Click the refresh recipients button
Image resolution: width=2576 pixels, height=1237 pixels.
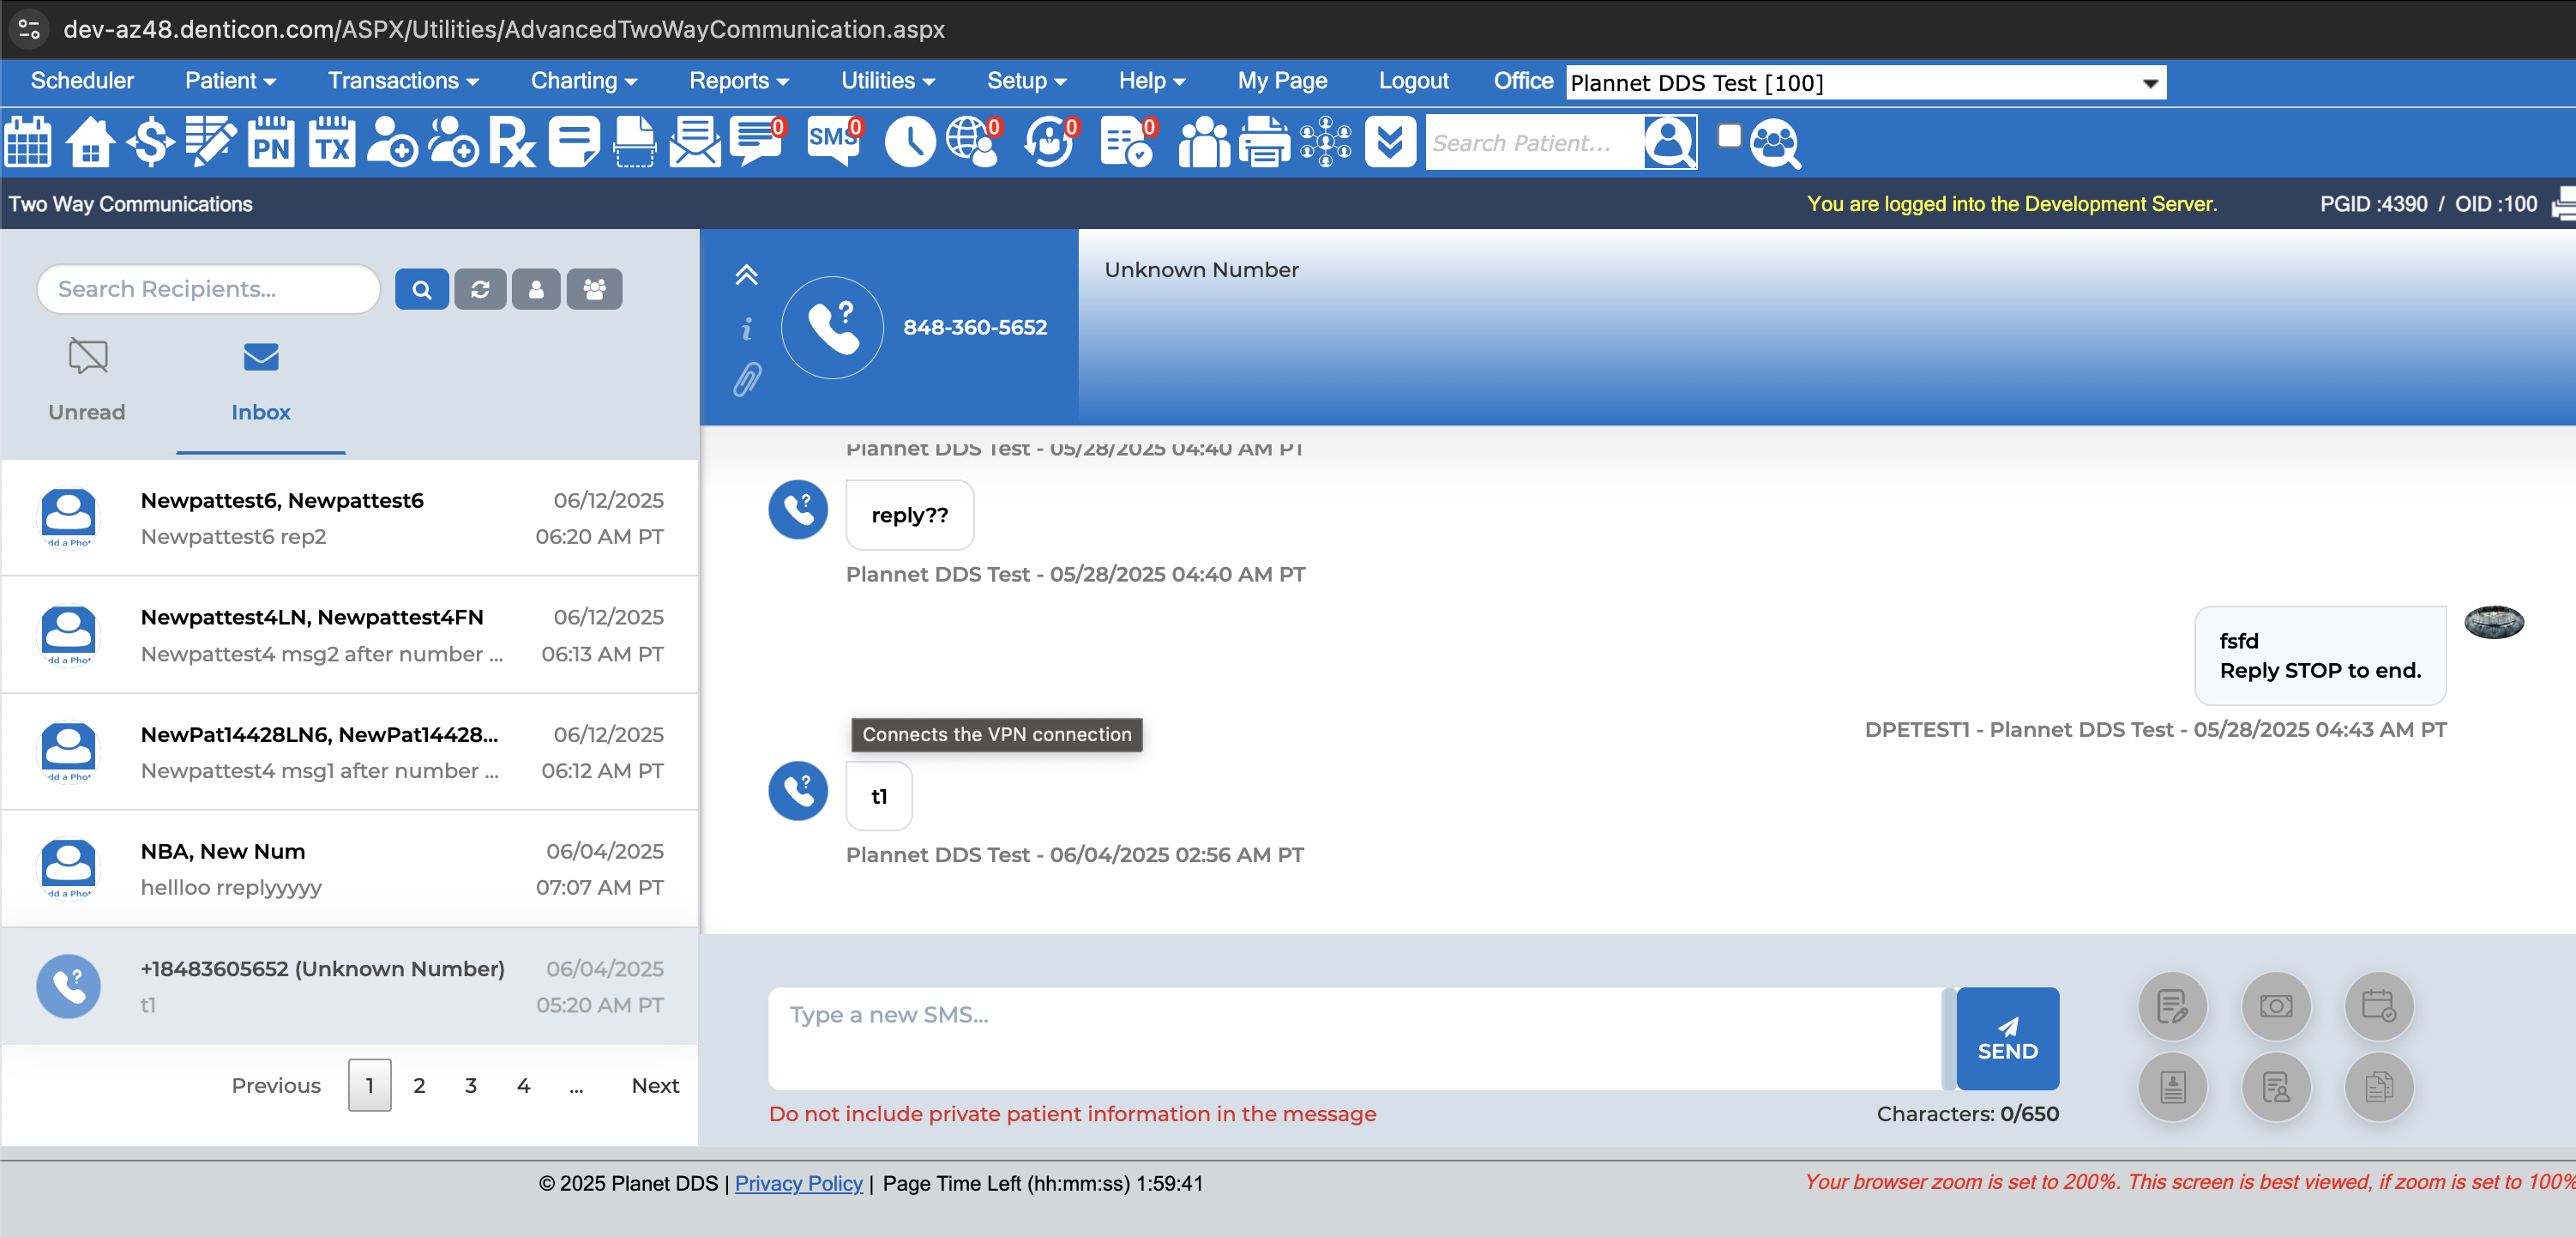coord(480,289)
